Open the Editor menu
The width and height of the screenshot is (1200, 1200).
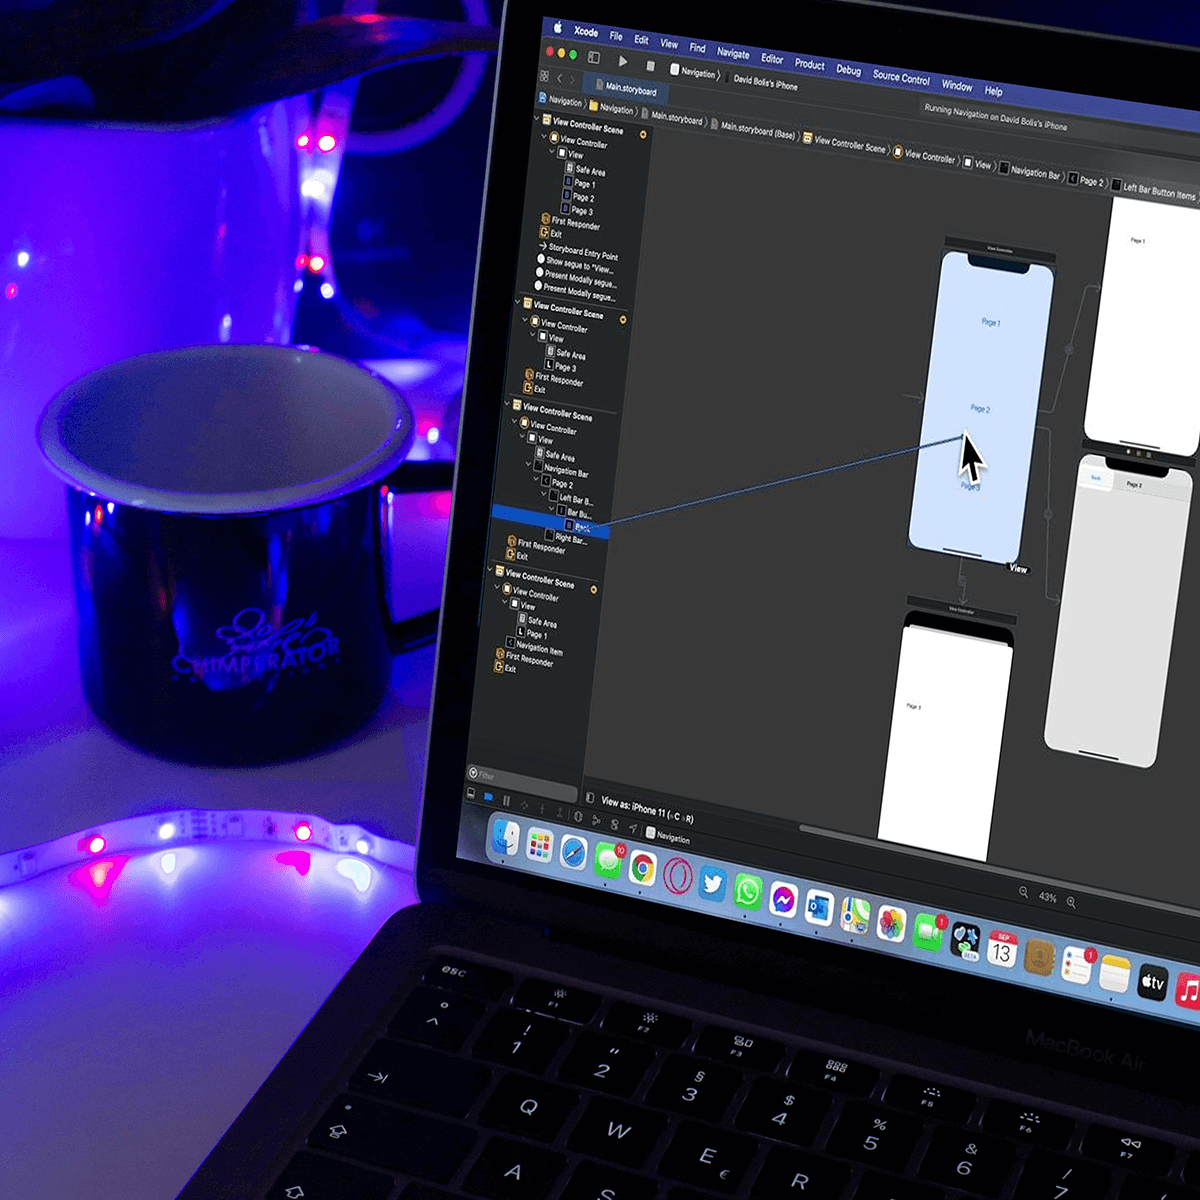coord(772,58)
